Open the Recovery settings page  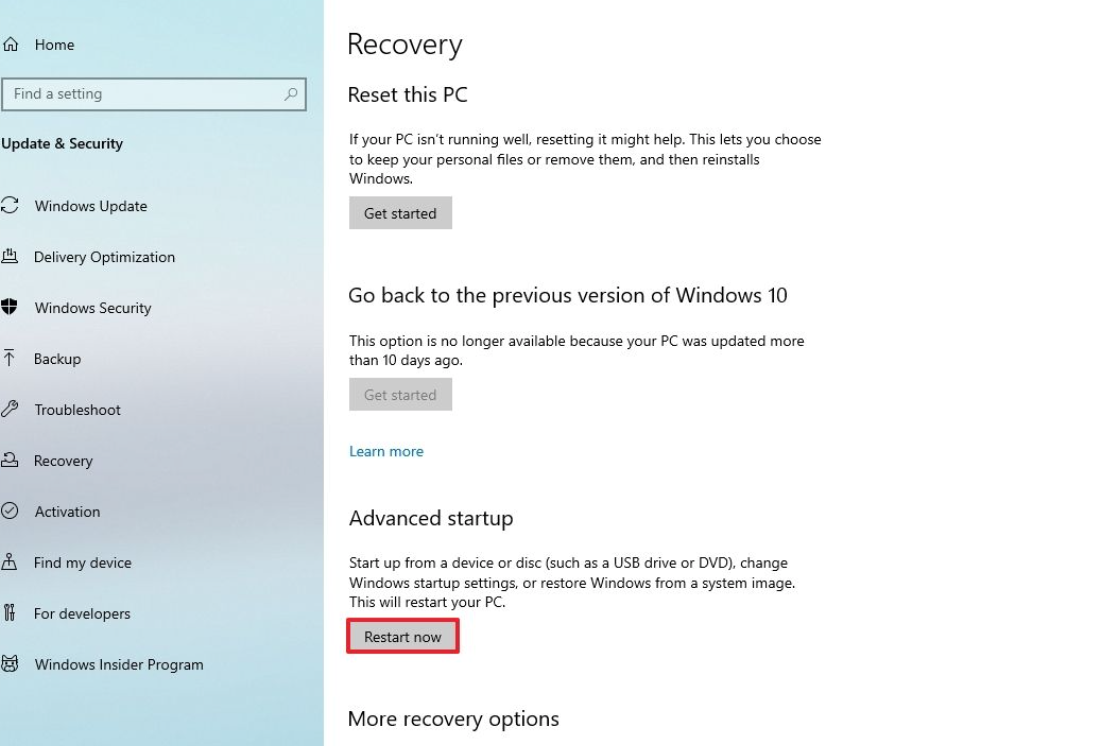63,461
